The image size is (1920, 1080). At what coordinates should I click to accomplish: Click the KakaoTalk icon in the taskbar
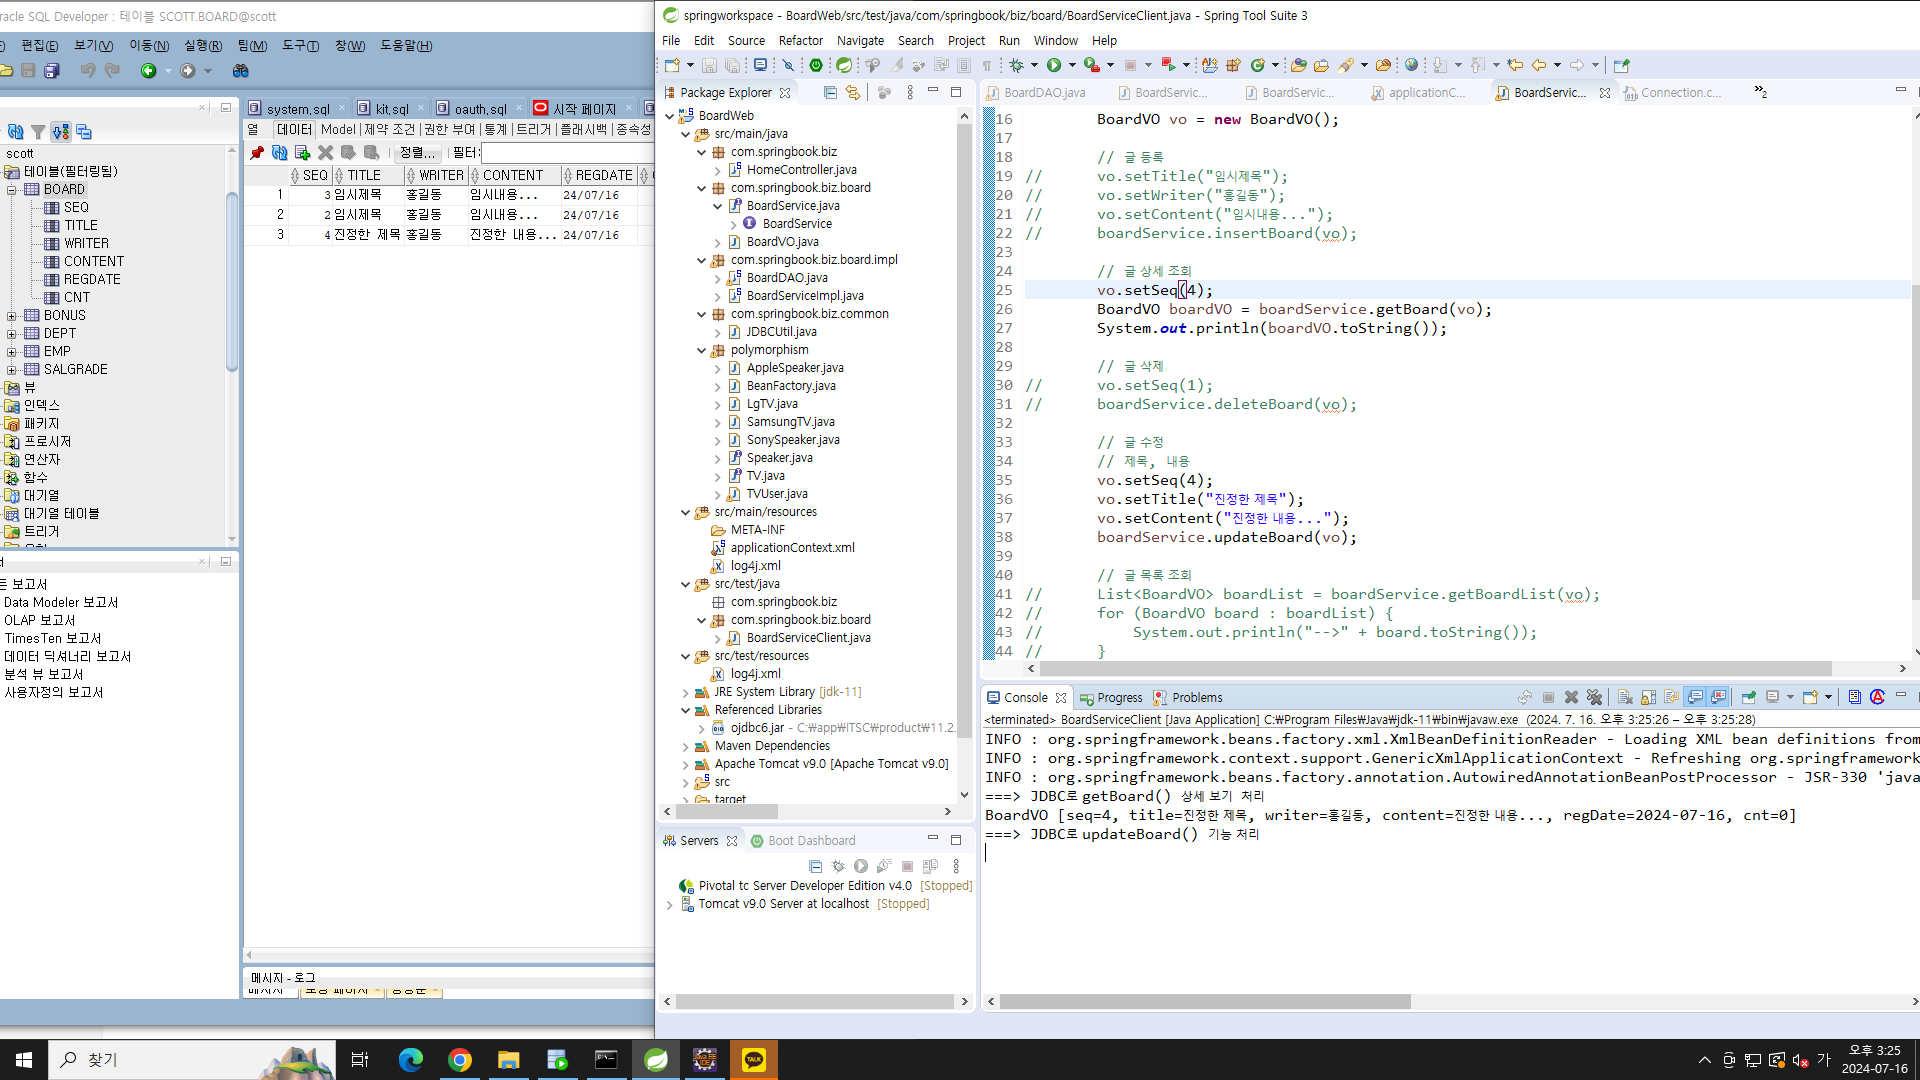click(753, 1060)
